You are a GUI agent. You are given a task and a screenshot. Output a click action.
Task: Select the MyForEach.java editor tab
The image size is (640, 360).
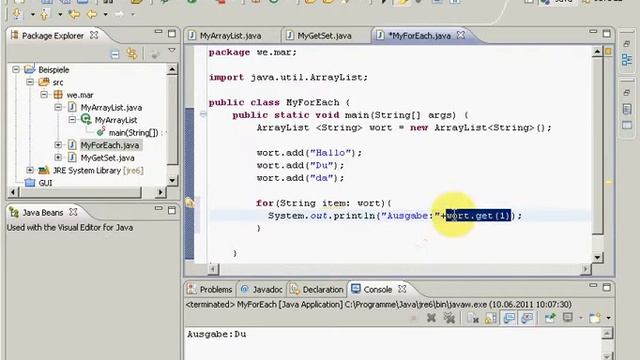click(x=419, y=36)
